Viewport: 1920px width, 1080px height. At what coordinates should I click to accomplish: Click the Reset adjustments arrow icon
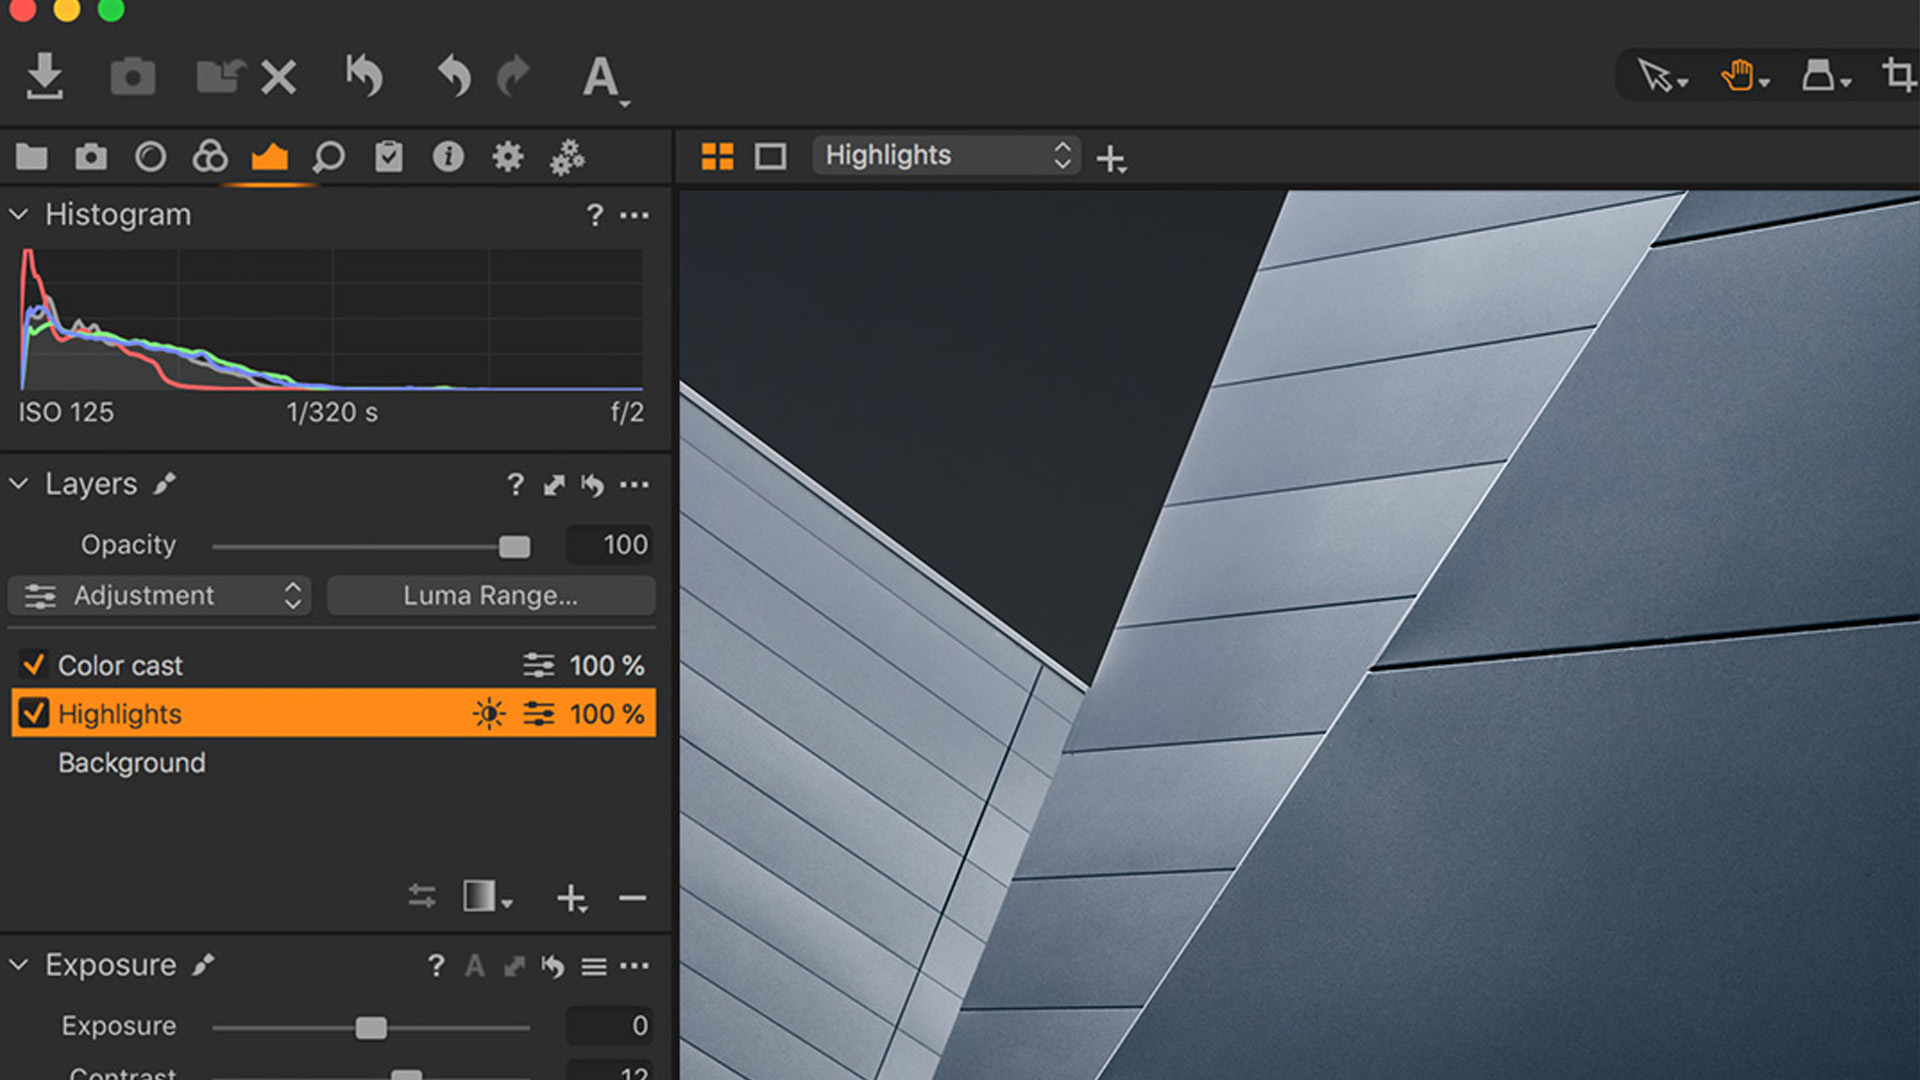[x=364, y=76]
